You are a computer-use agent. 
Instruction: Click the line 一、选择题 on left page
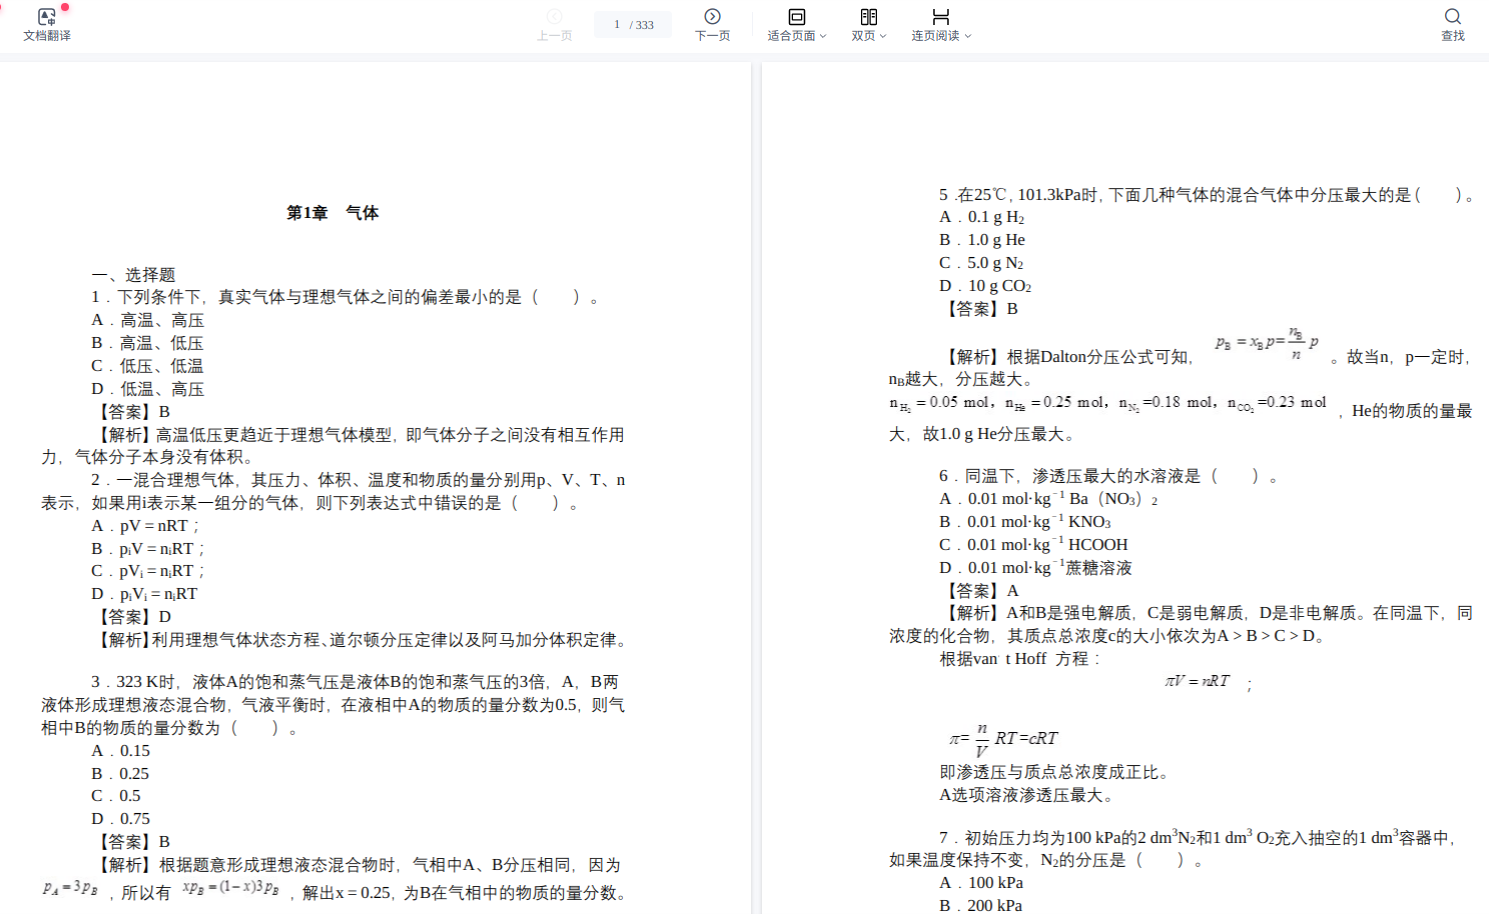(134, 275)
